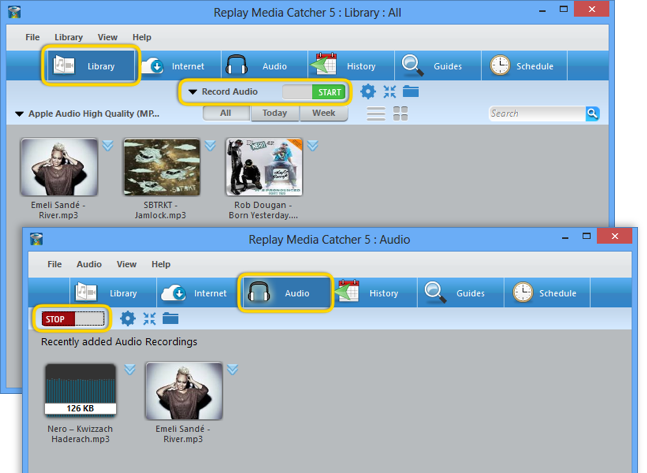The height and width of the screenshot is (473, 647).
Task: Select Emeli Sandé River thumbnail in Audio window
Action: point(184,391)
